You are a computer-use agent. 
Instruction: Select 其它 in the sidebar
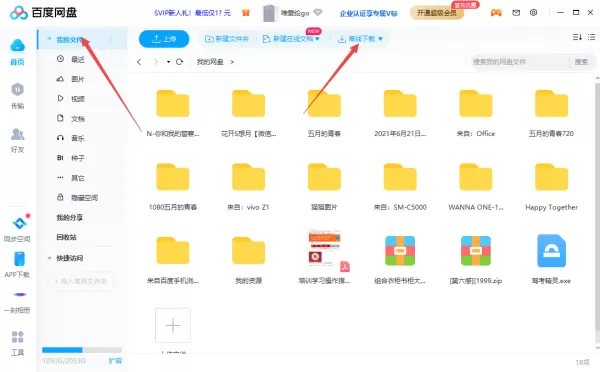[x=78, y=178]
